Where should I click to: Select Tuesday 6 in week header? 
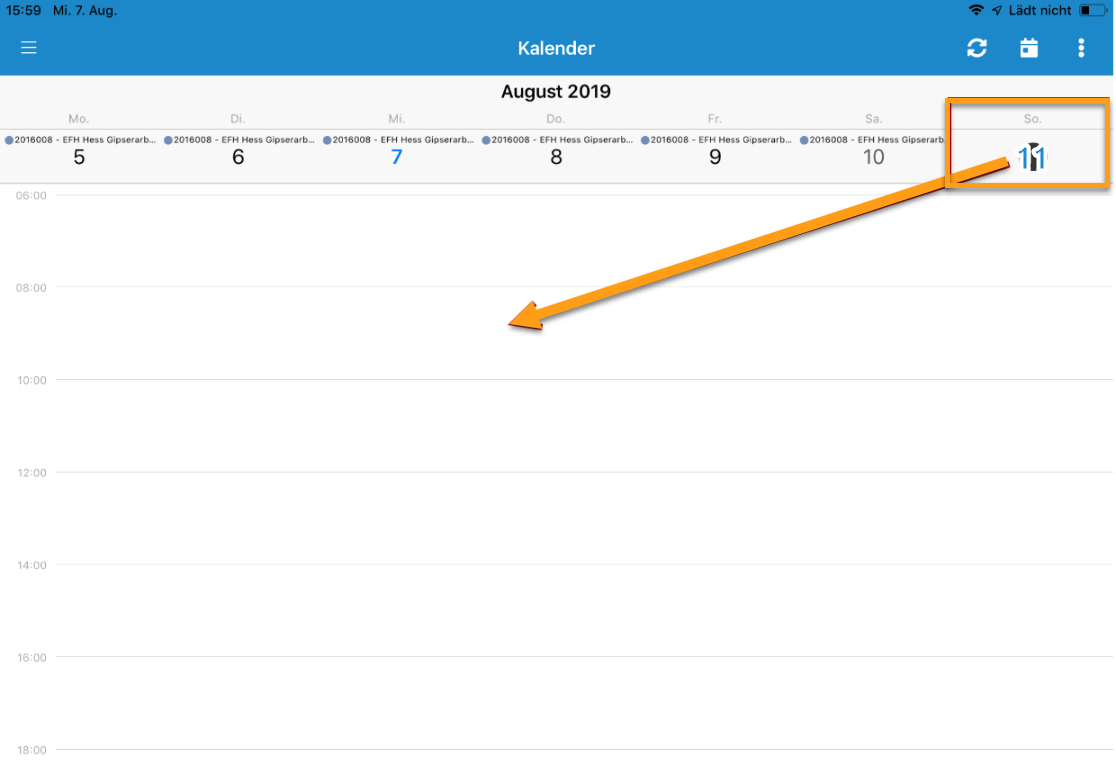coord(238,157)
